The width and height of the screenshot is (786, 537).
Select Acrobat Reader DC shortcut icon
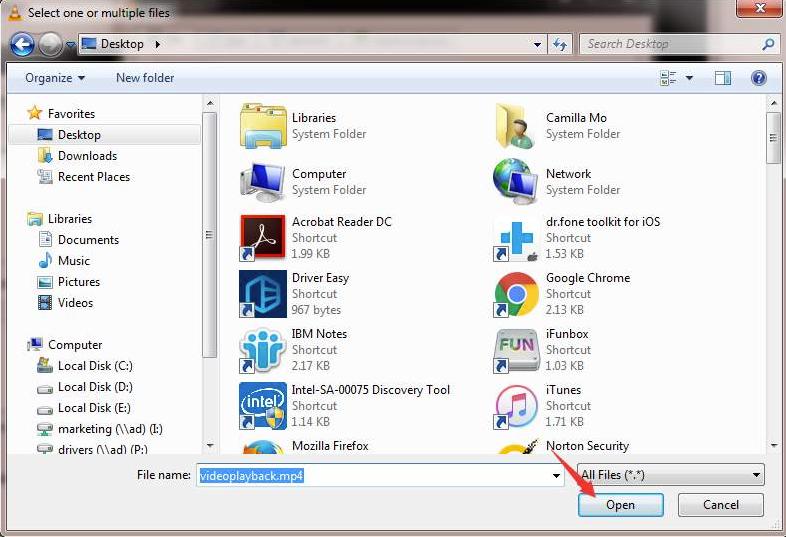pyautogui.click(x=263, y=238)
